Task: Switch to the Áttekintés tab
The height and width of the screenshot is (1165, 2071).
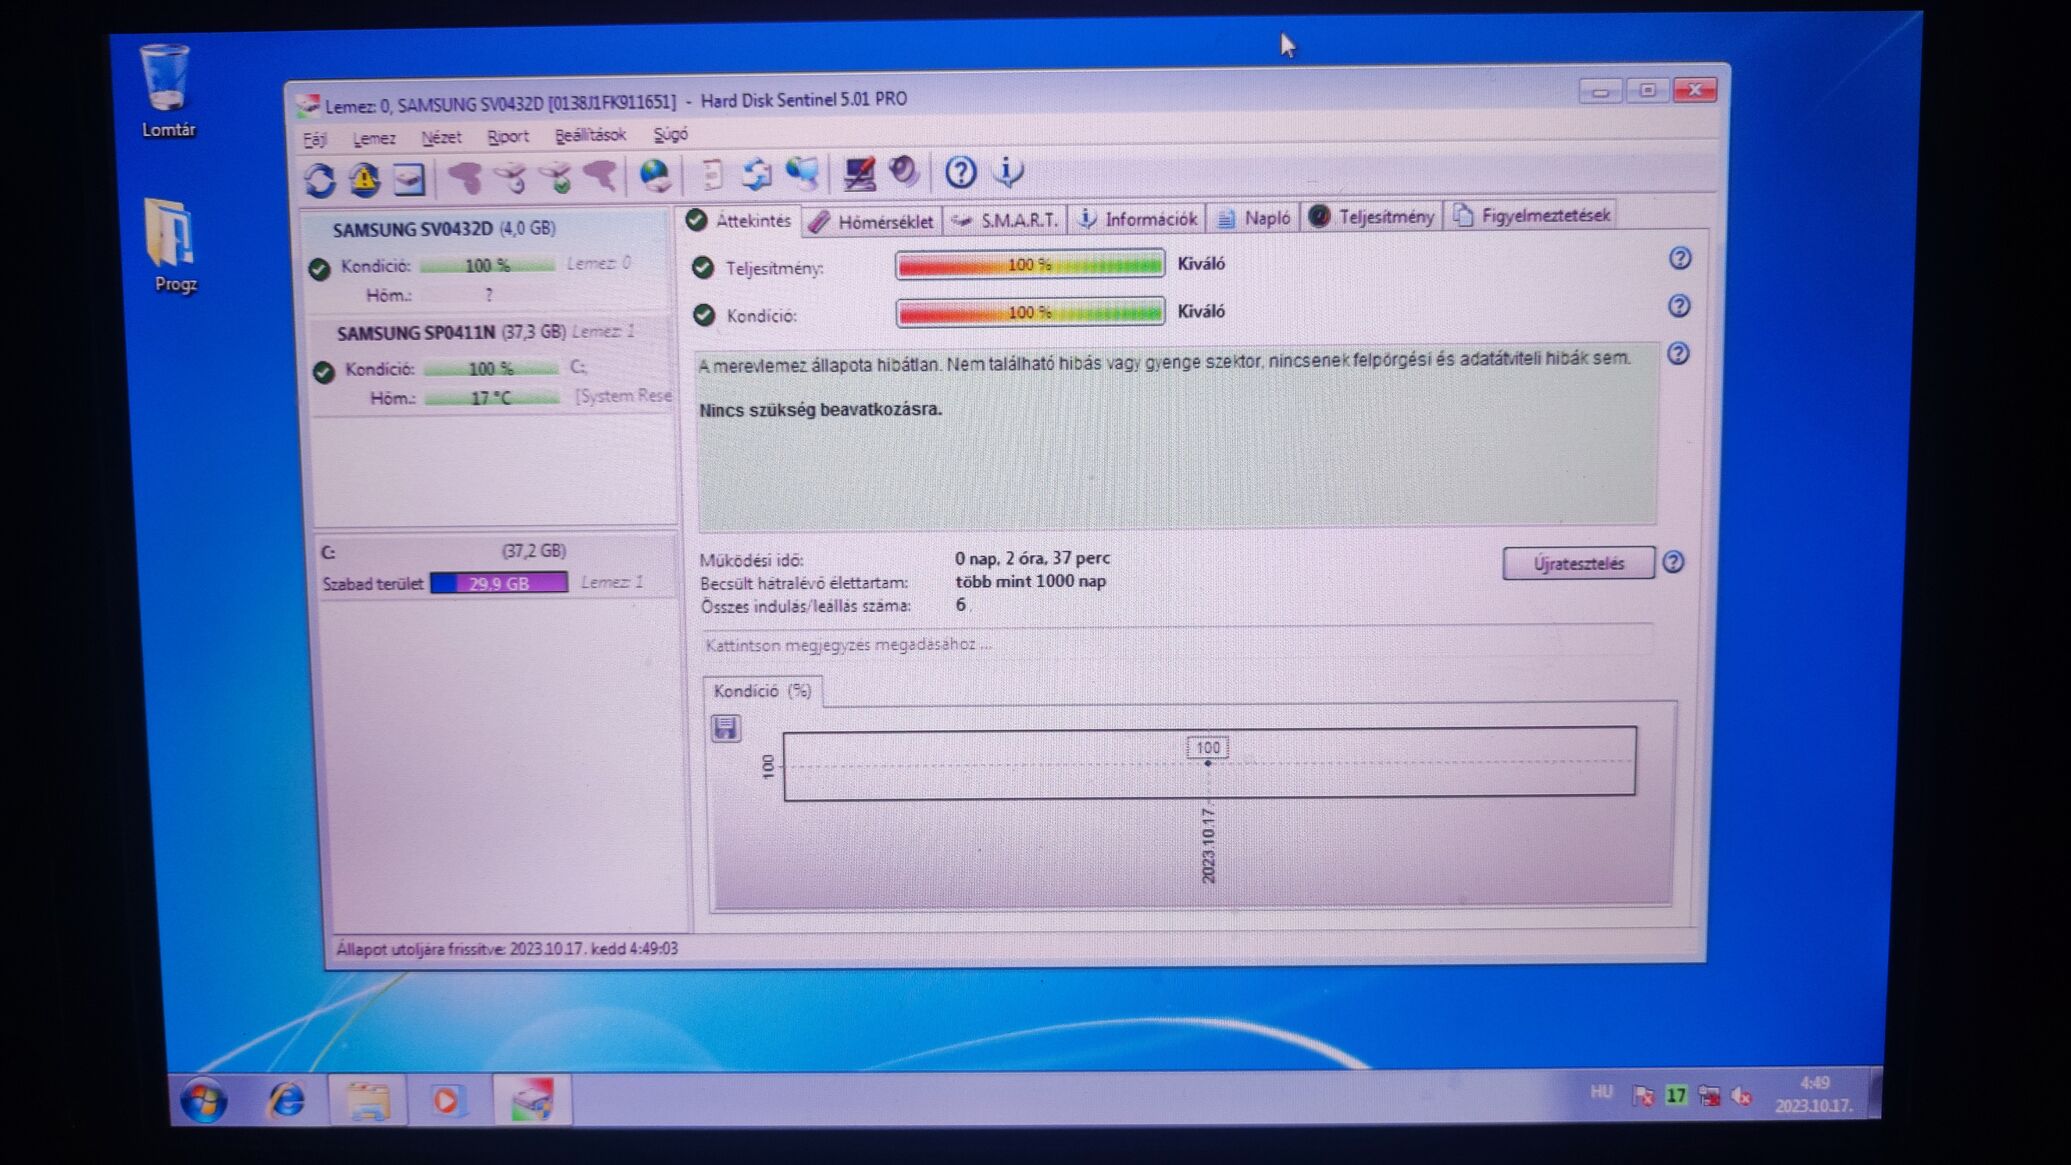Action: coord(740,221)
